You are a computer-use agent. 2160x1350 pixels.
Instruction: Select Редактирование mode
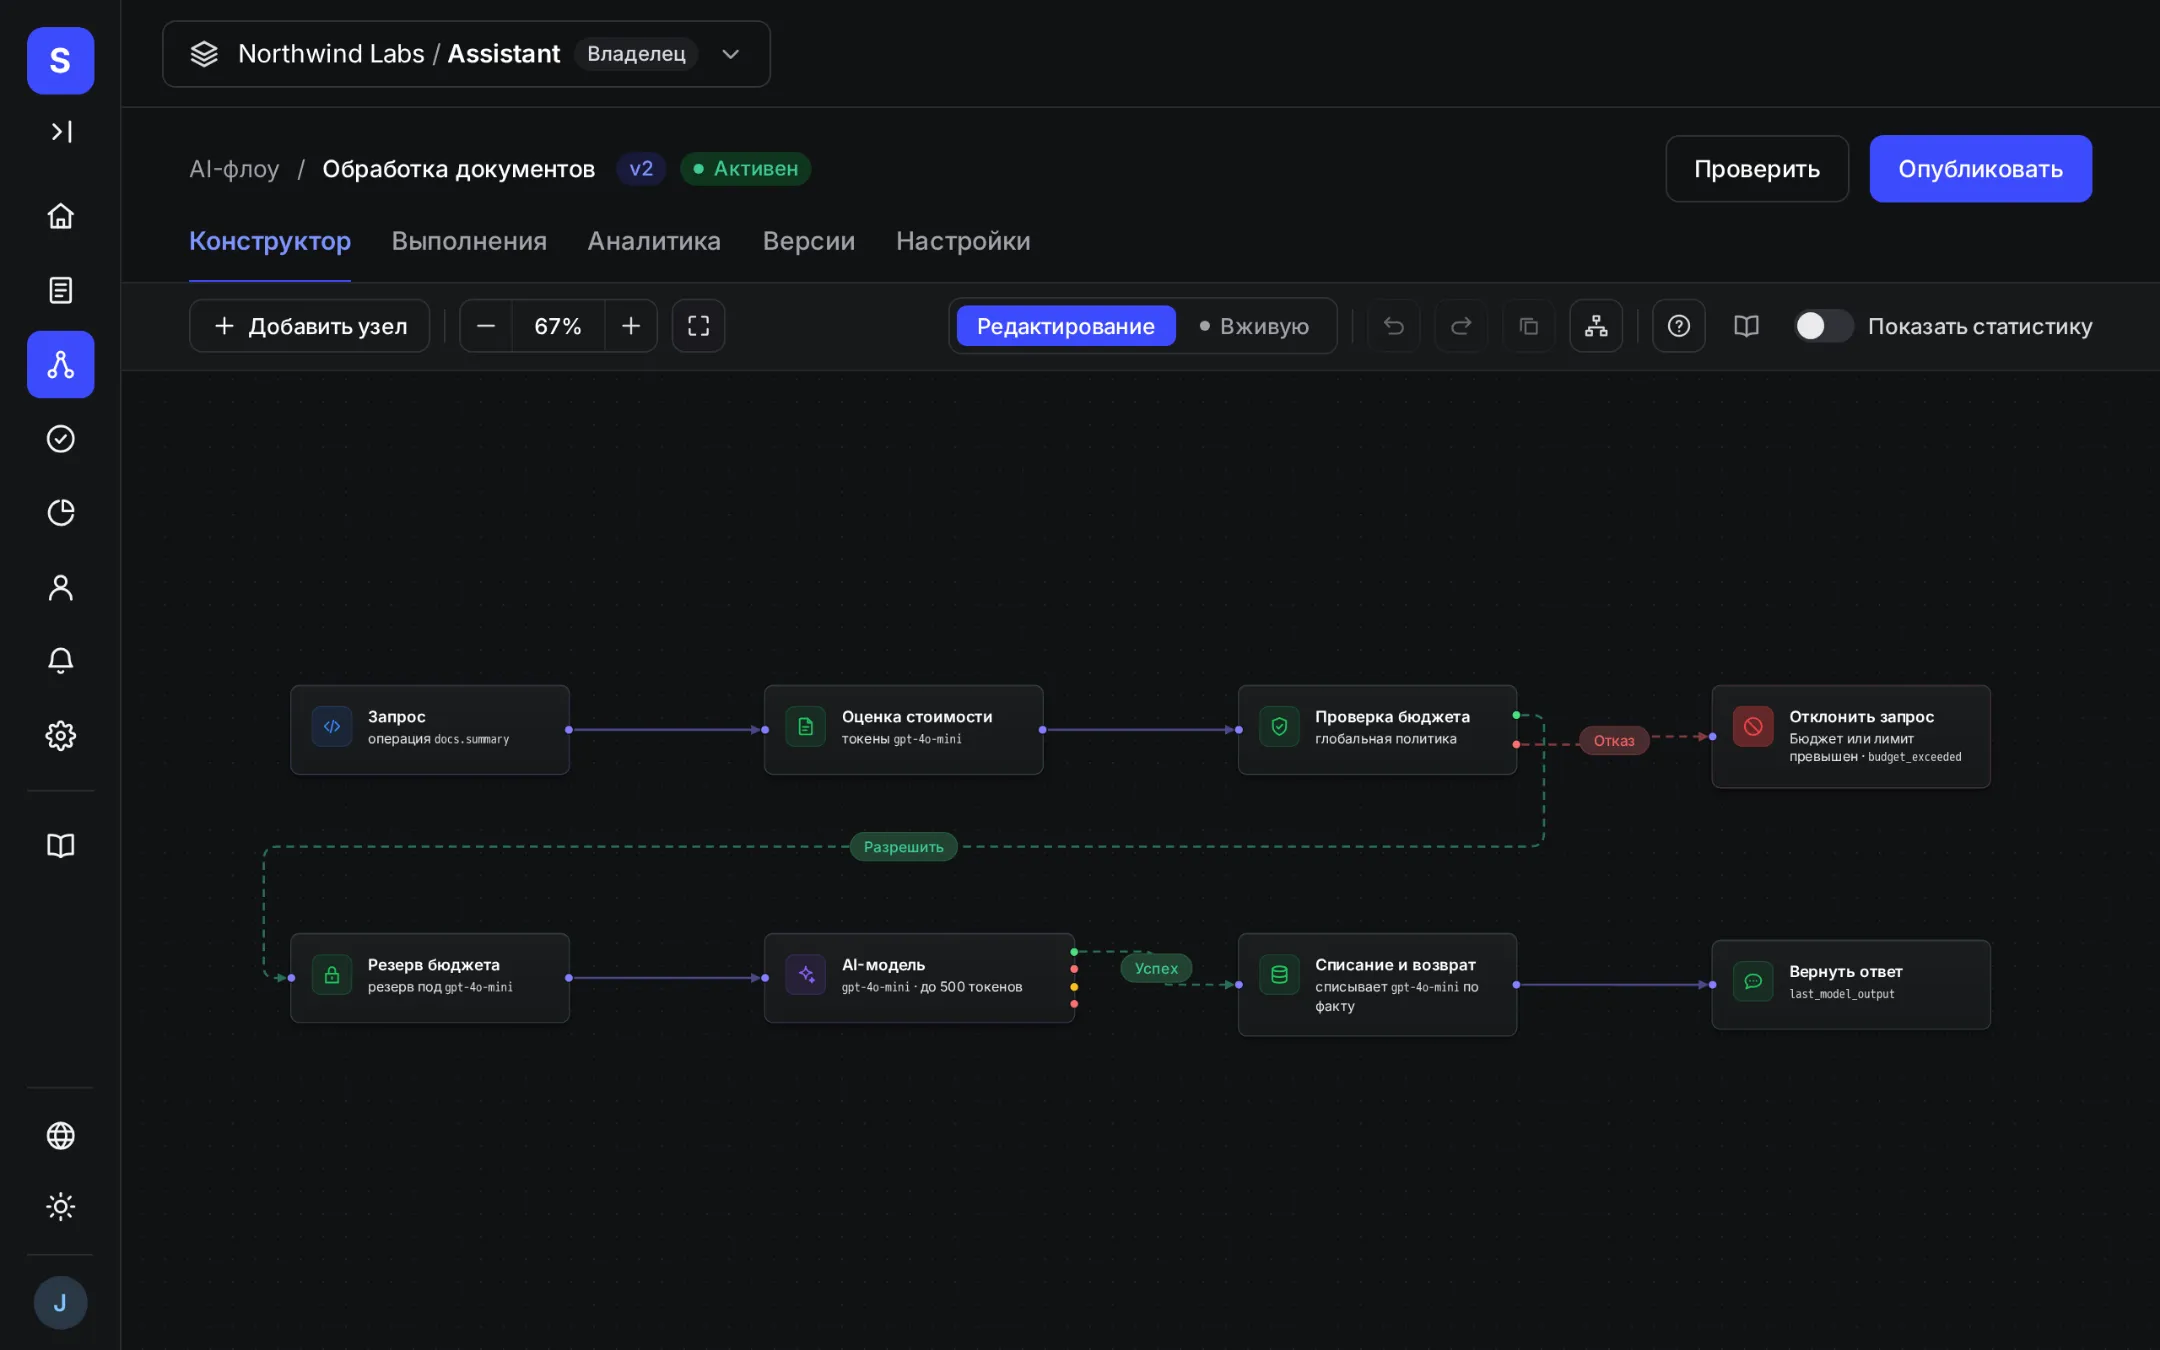pos(1066,326)
